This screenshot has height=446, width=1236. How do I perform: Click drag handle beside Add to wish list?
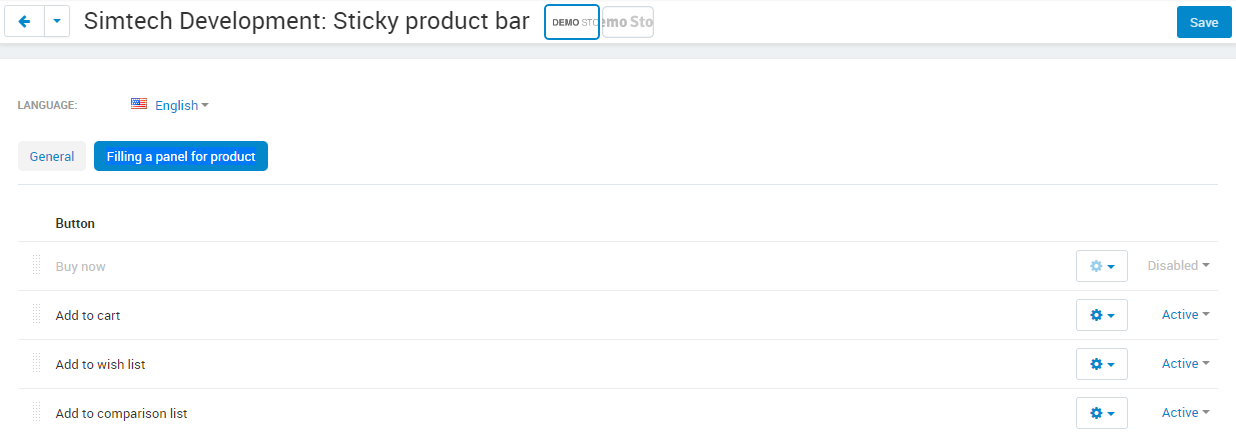tap(36, 364)
